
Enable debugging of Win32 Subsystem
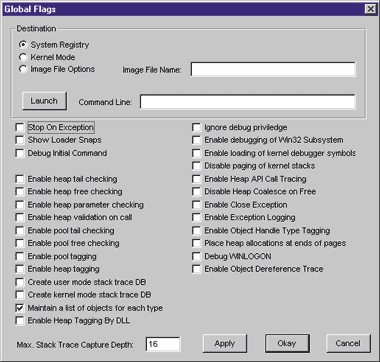(197, 140)
